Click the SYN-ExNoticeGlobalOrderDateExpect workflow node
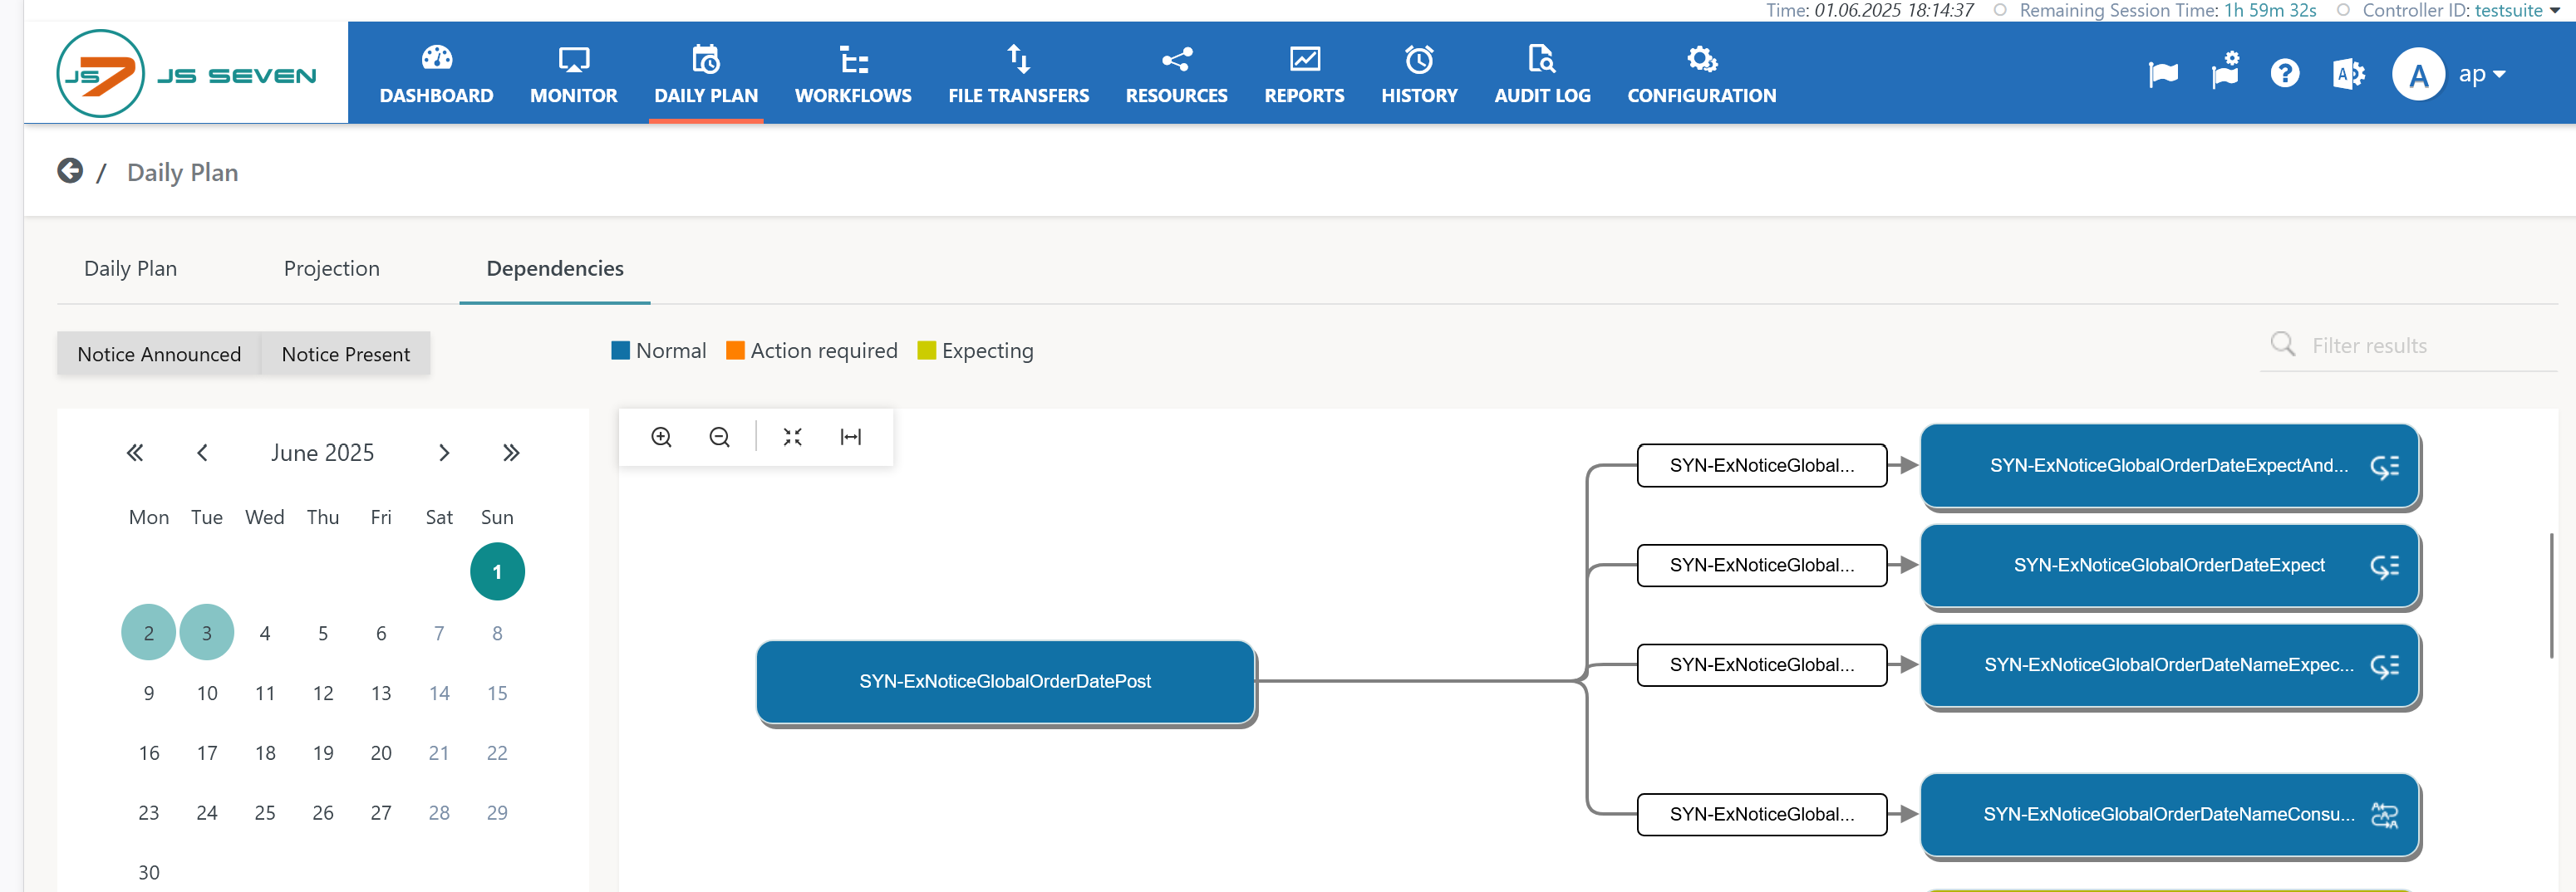 (x=2167, y=566)
